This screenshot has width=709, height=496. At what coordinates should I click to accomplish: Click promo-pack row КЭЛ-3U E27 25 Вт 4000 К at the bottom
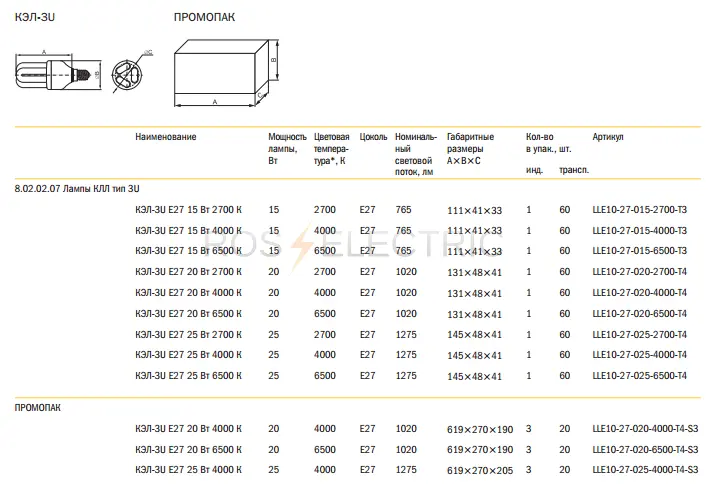188,470
